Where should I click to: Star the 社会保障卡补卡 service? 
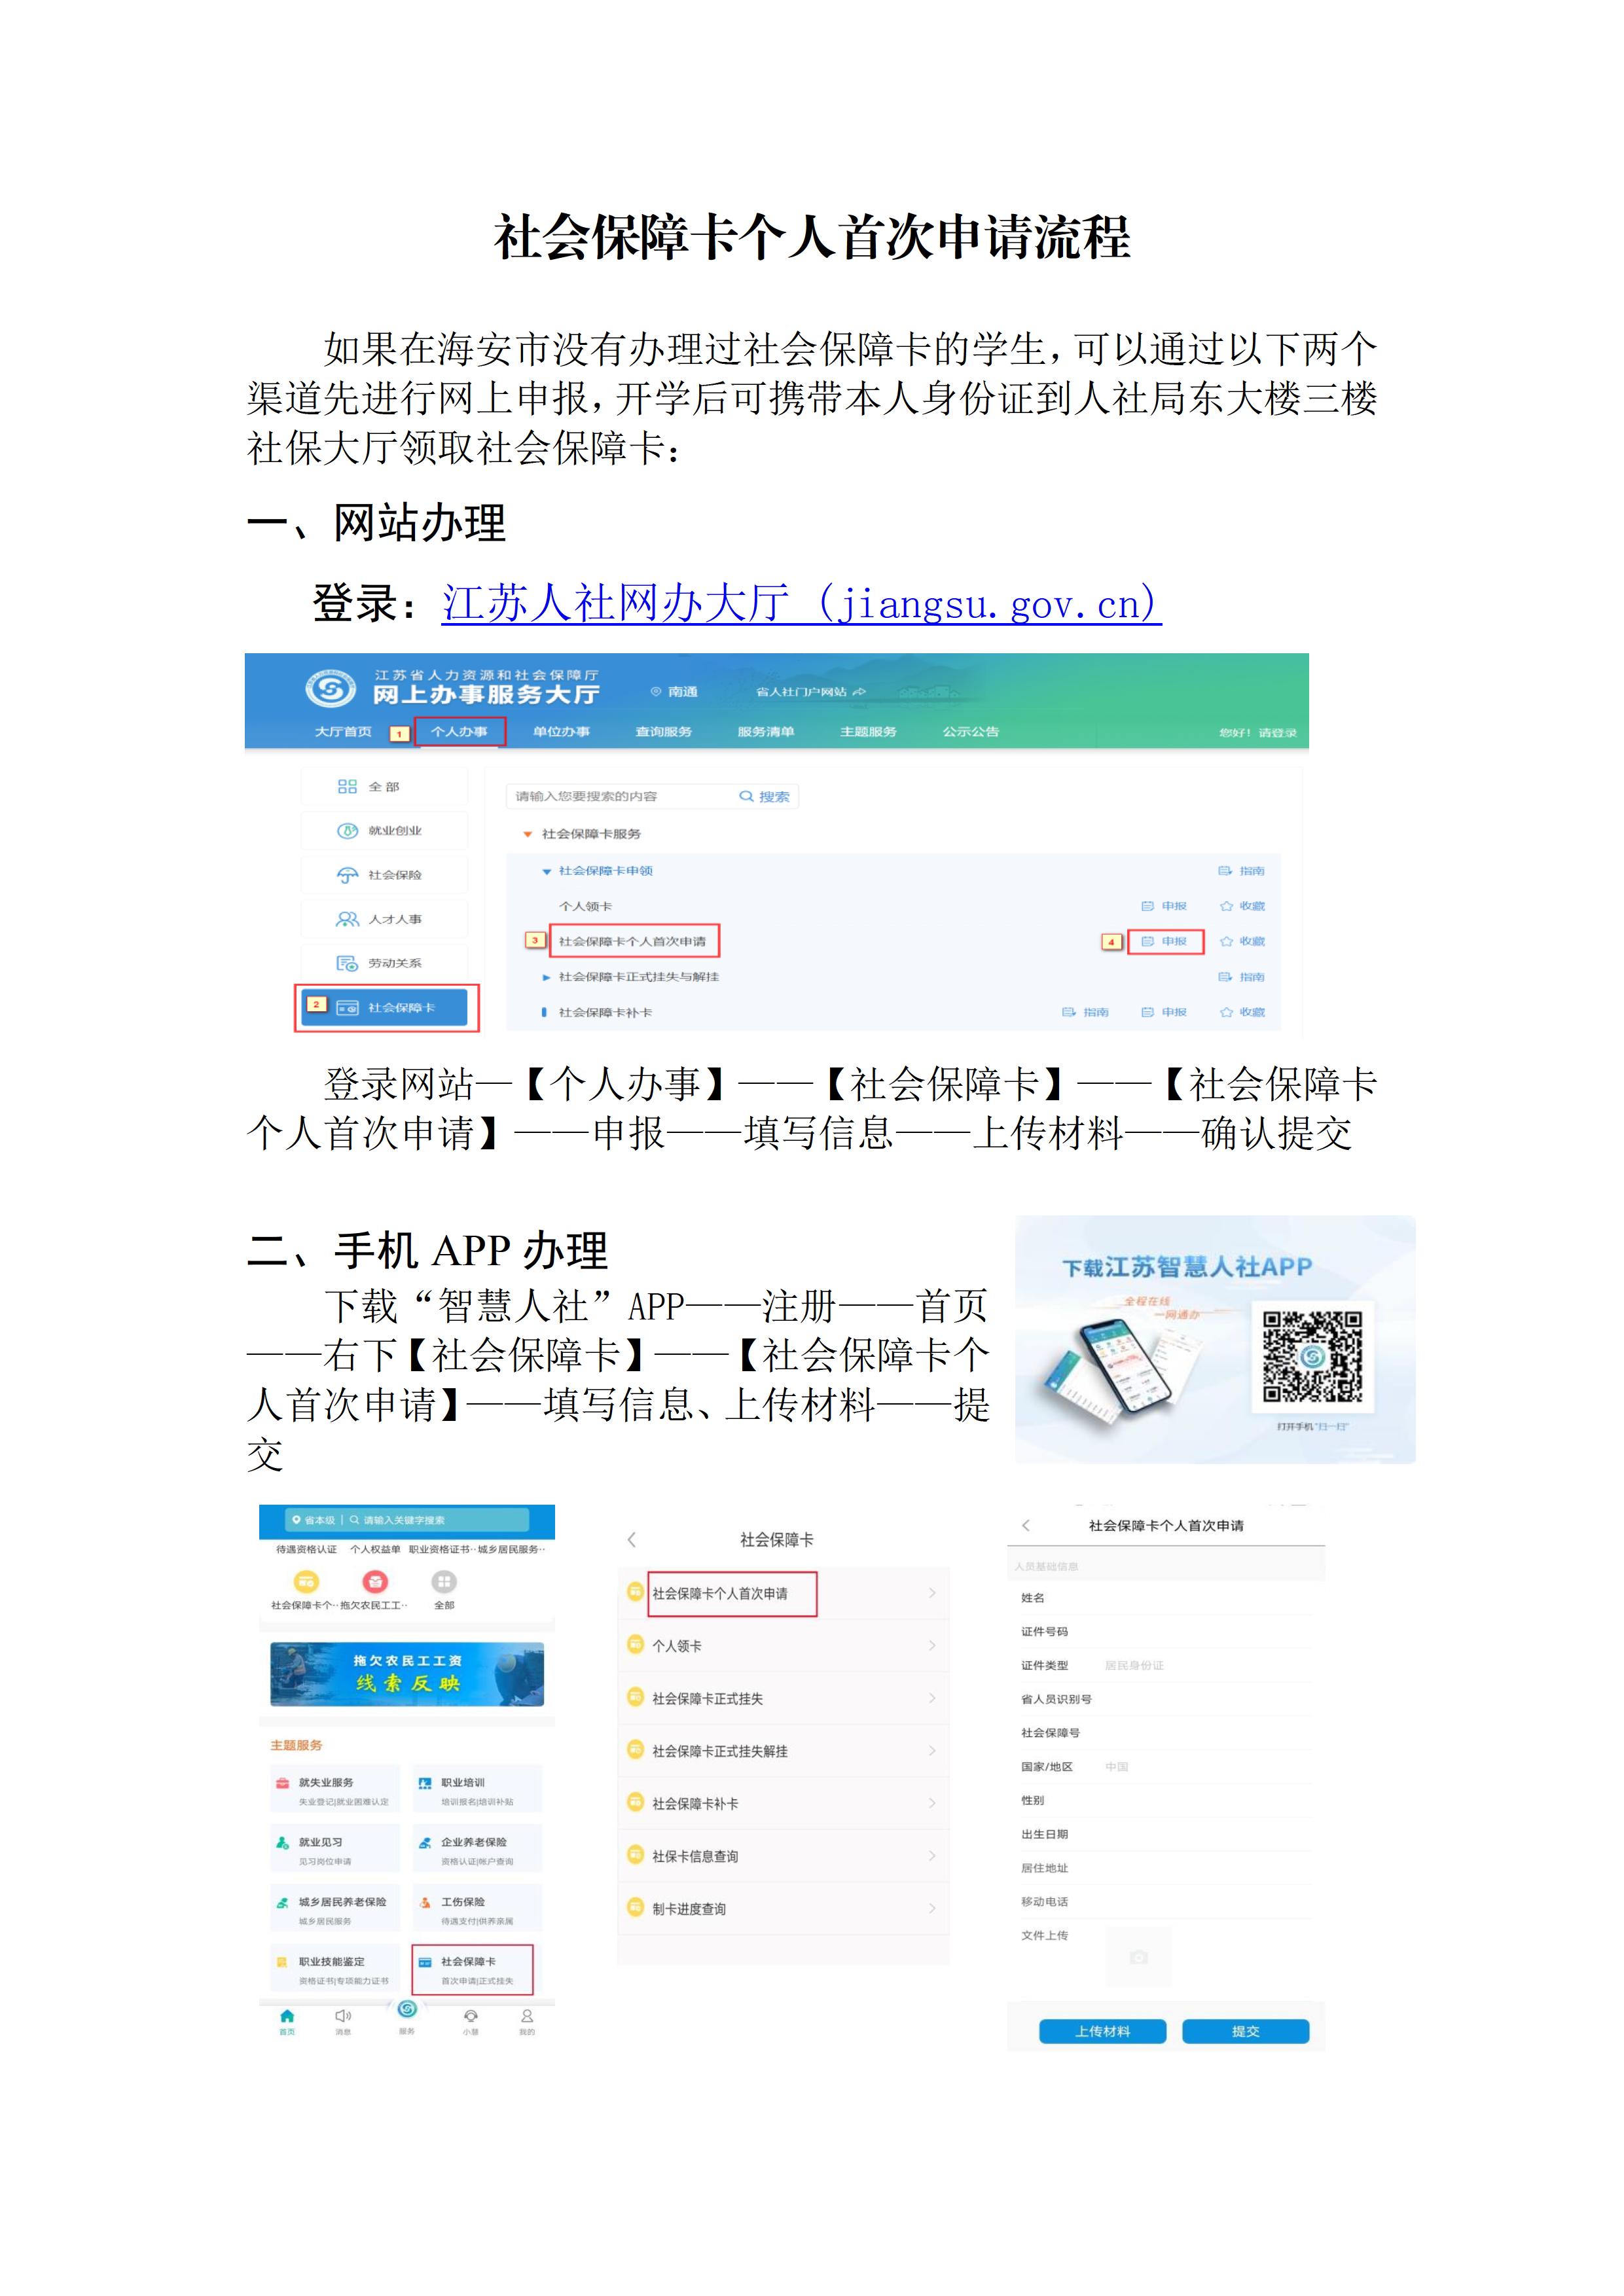(x=1243, y=1012)
